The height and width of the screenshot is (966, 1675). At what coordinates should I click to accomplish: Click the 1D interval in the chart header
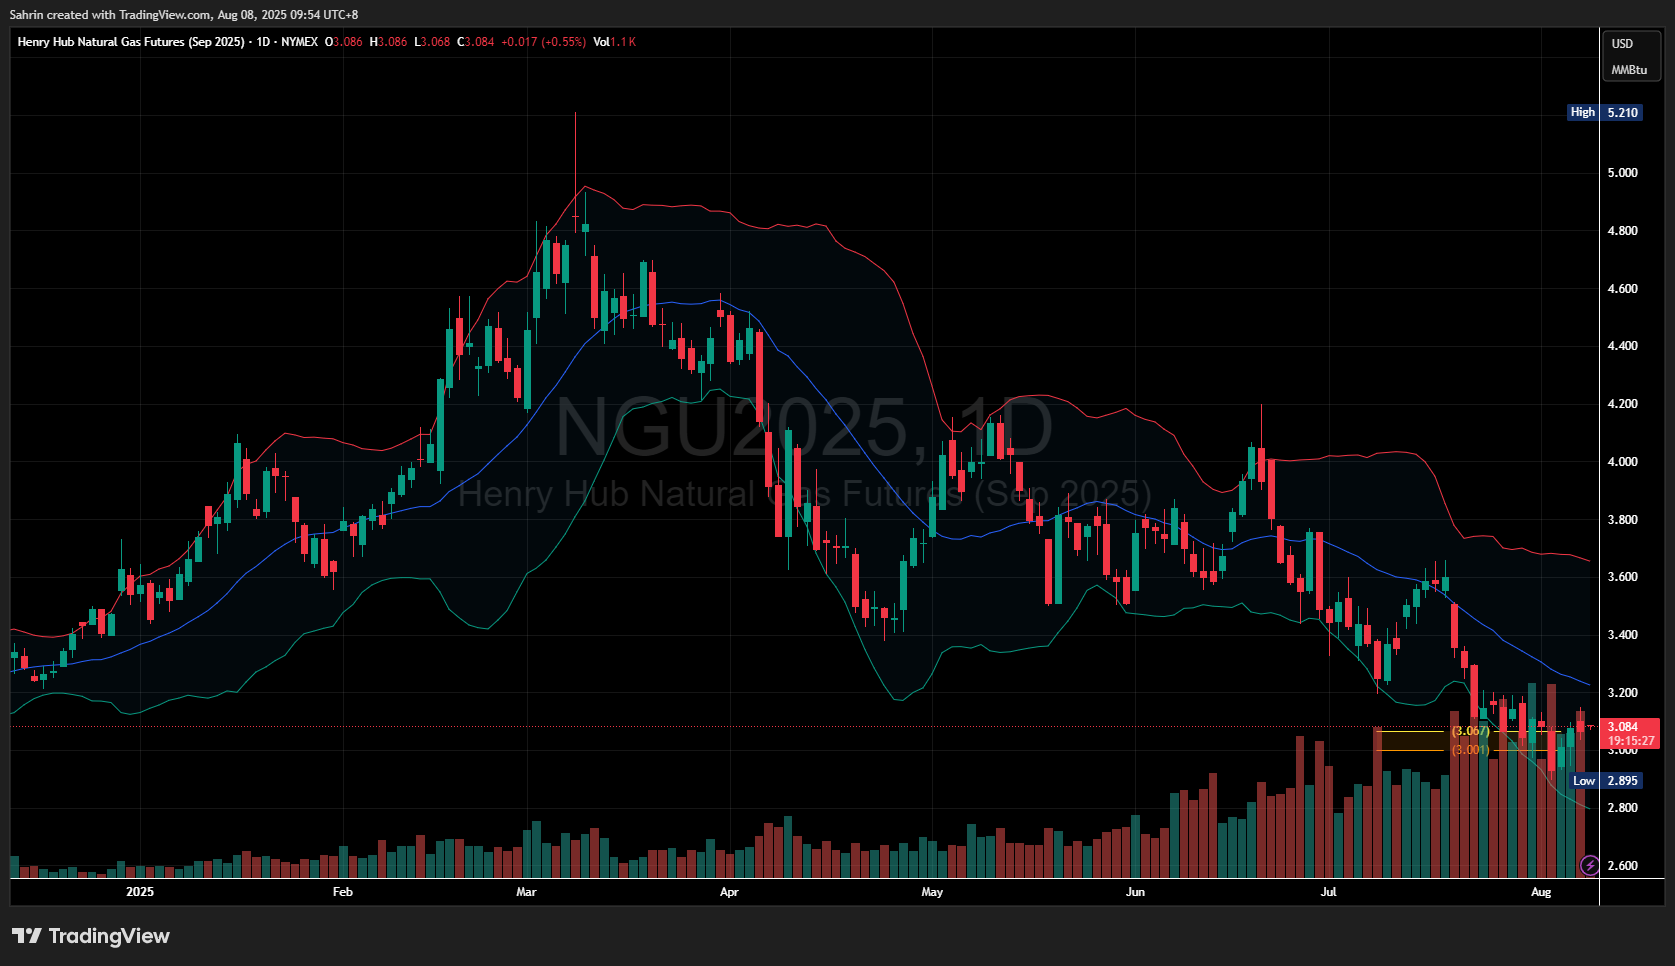coord(263,42)
